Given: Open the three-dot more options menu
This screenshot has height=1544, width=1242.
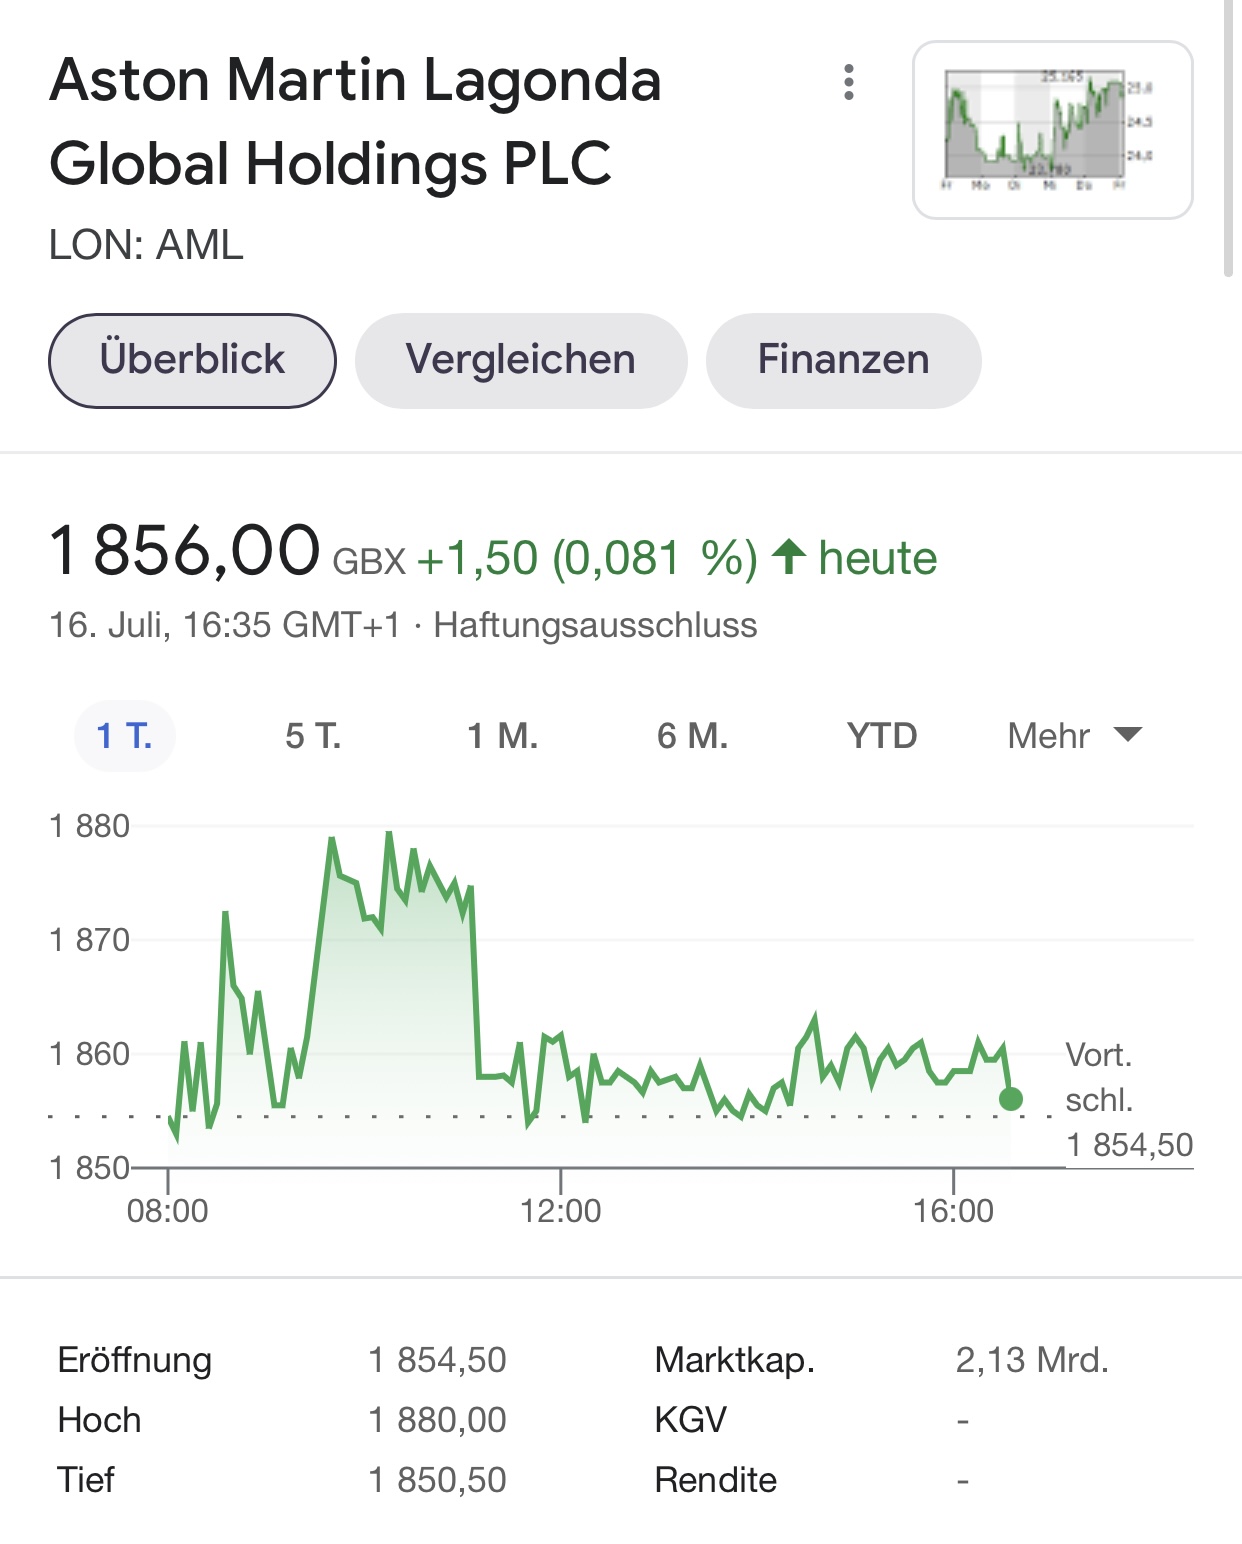Looking at the screenshot, I should (849, 82).
